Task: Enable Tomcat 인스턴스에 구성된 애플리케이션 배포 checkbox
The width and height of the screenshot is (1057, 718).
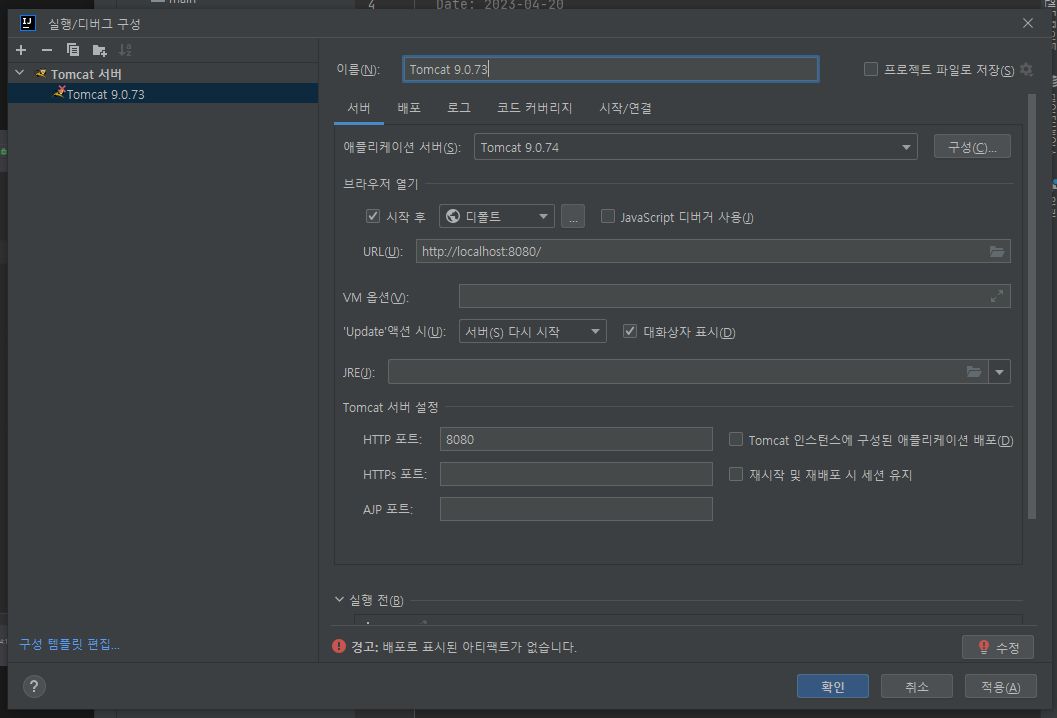Action: pyautogui.click(x=736, y=439)
